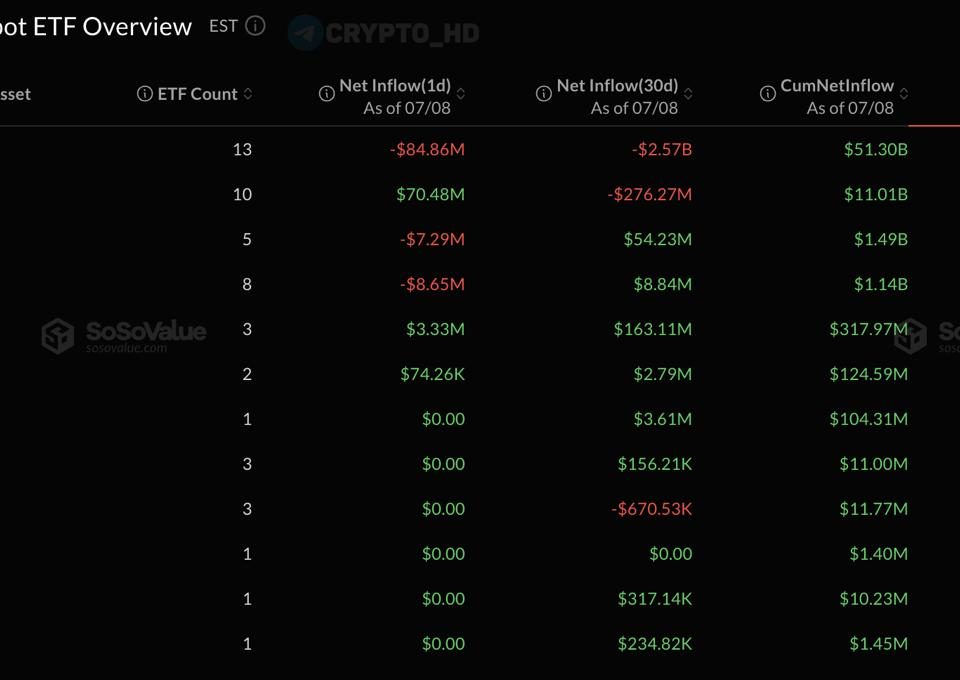Click the sosovalue.com watermark link

[x=126, y=348]
